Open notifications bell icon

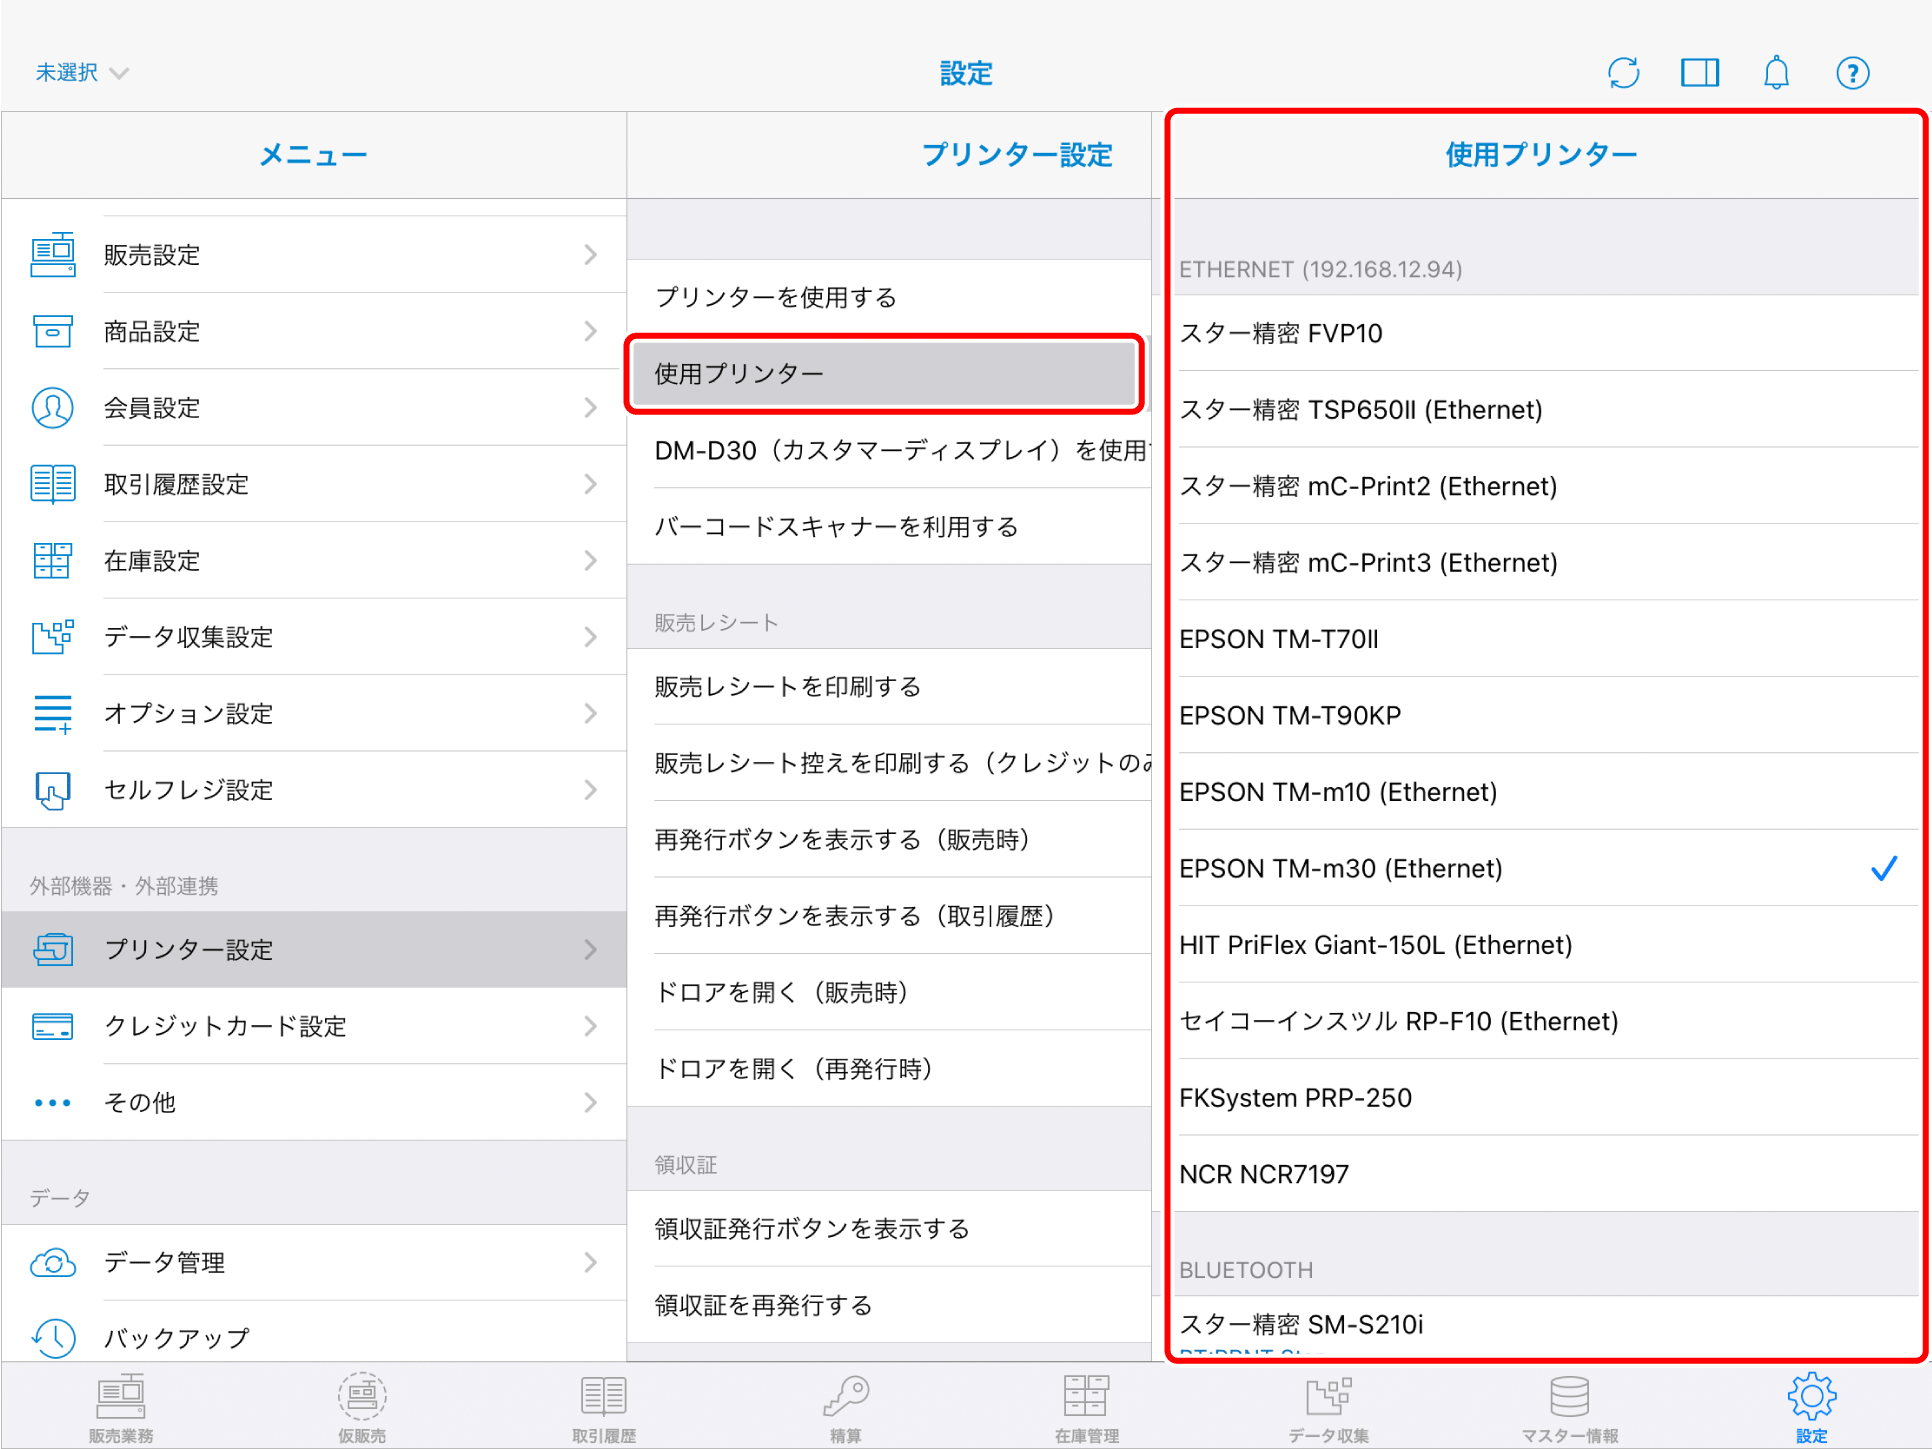[1776, 73]
